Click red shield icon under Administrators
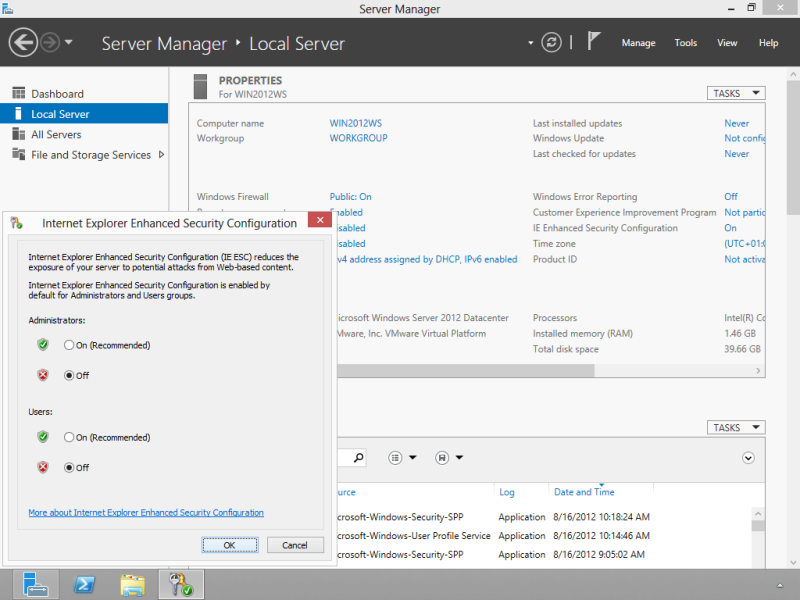 (43, 375)
